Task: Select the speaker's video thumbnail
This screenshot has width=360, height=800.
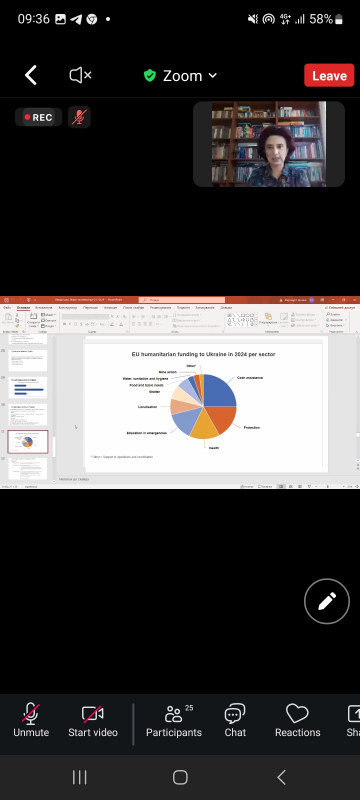Action: pyautogui.click(x=269, y=144)
